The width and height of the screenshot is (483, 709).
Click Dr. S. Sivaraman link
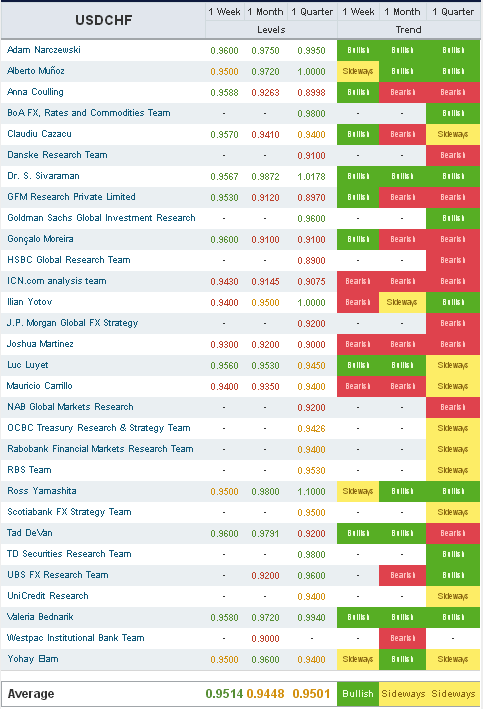pyautogui.click(x=43, y=176)
